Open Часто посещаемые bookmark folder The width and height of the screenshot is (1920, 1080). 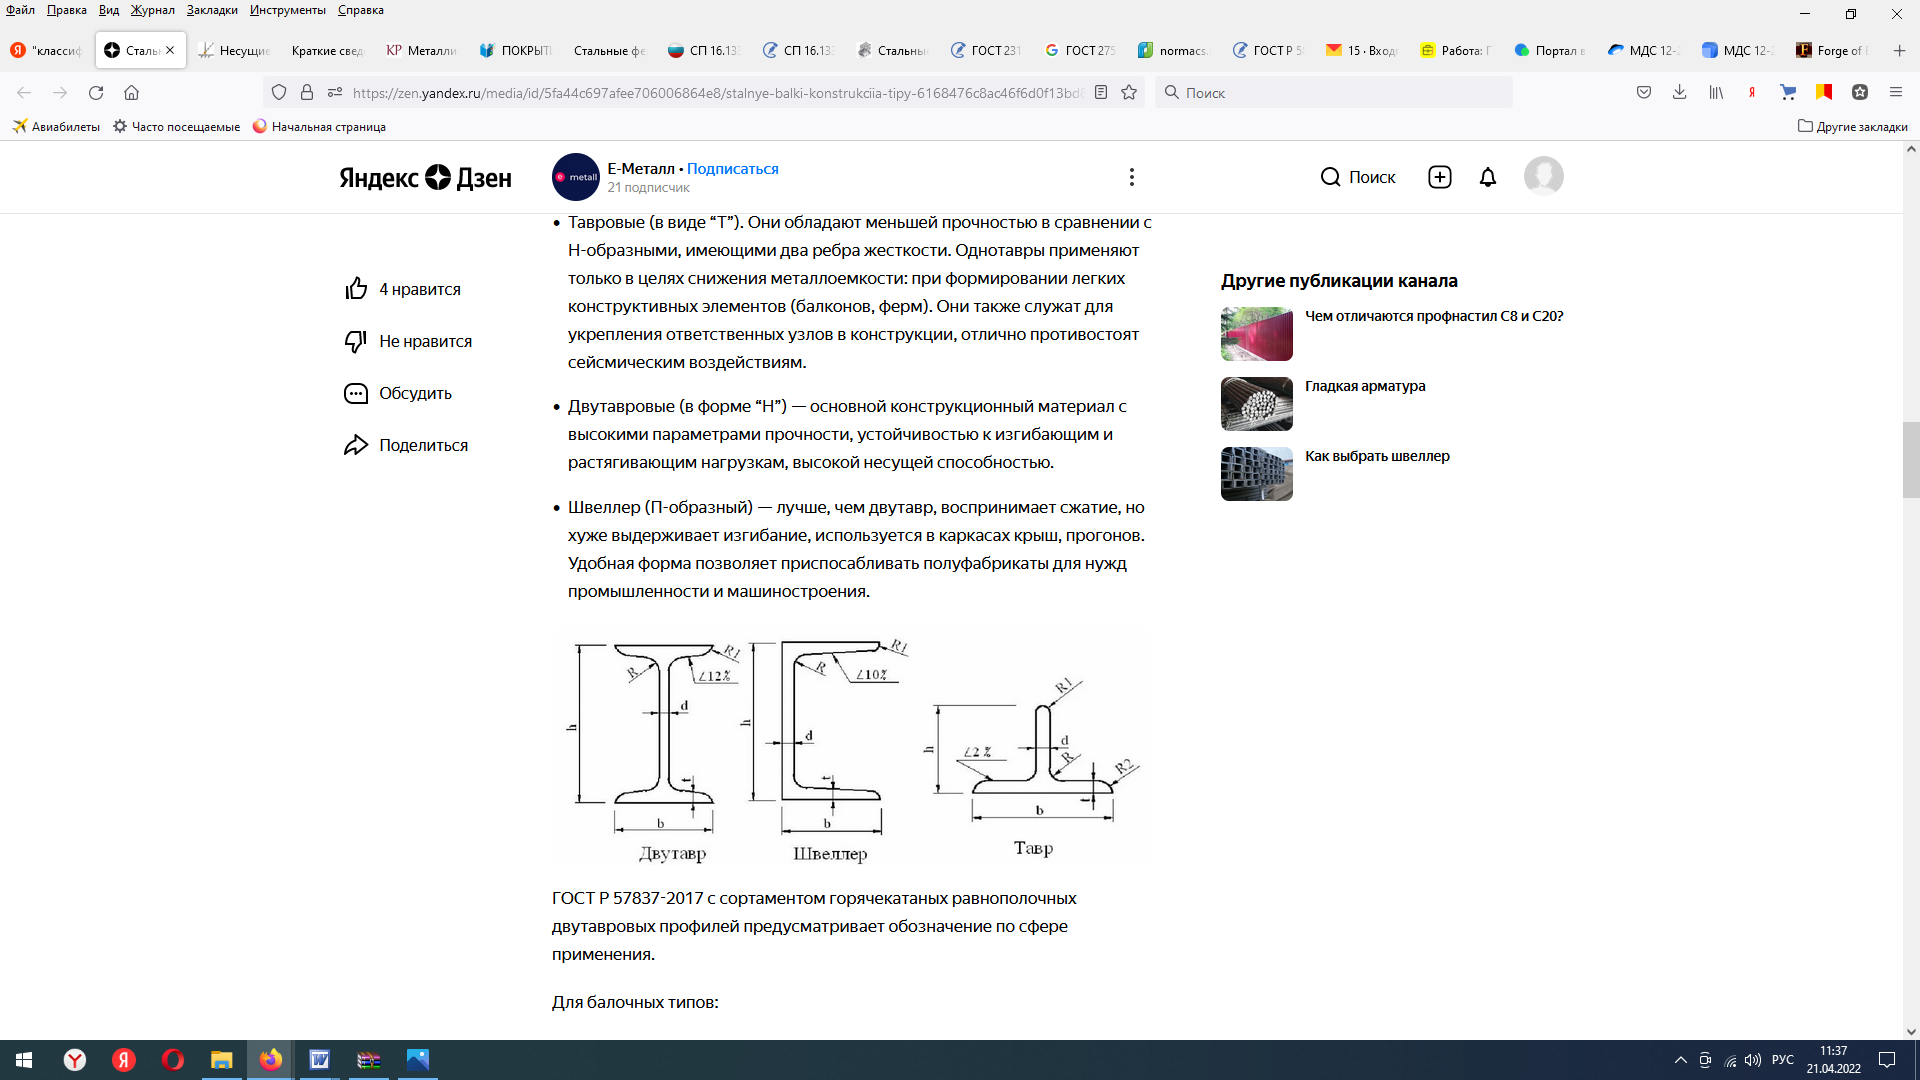(x=177, y=127)
